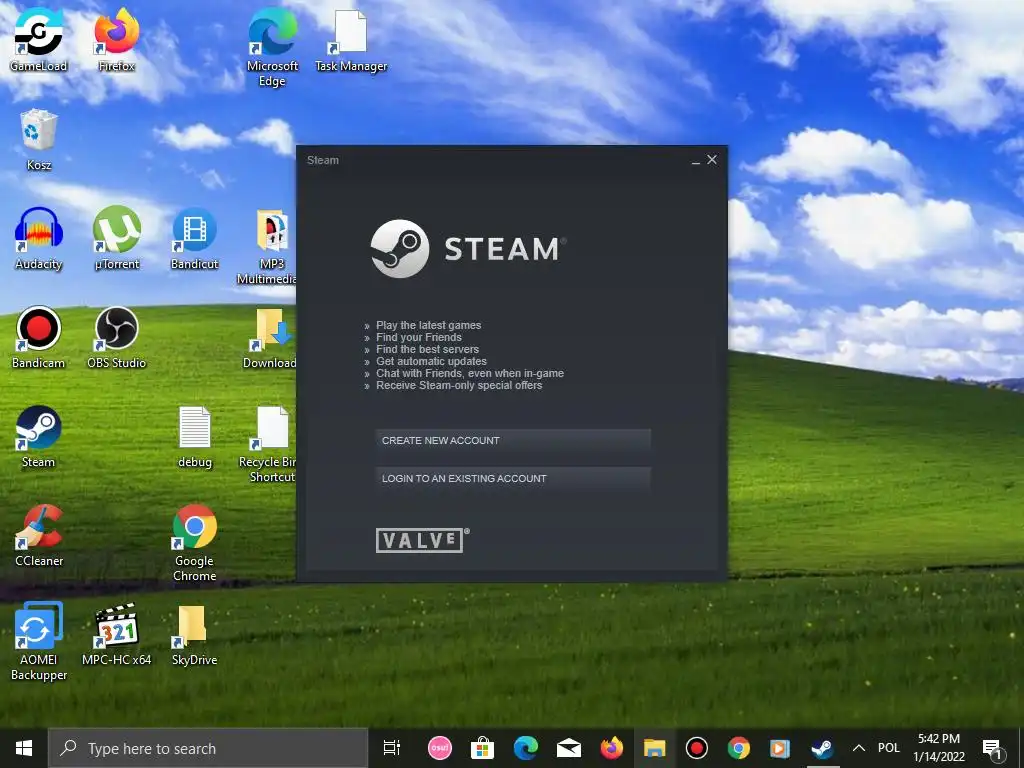The height and width of the screenshot is (768, 1024).
Task: Open the Windows Start menu
Action: point(24,748)
